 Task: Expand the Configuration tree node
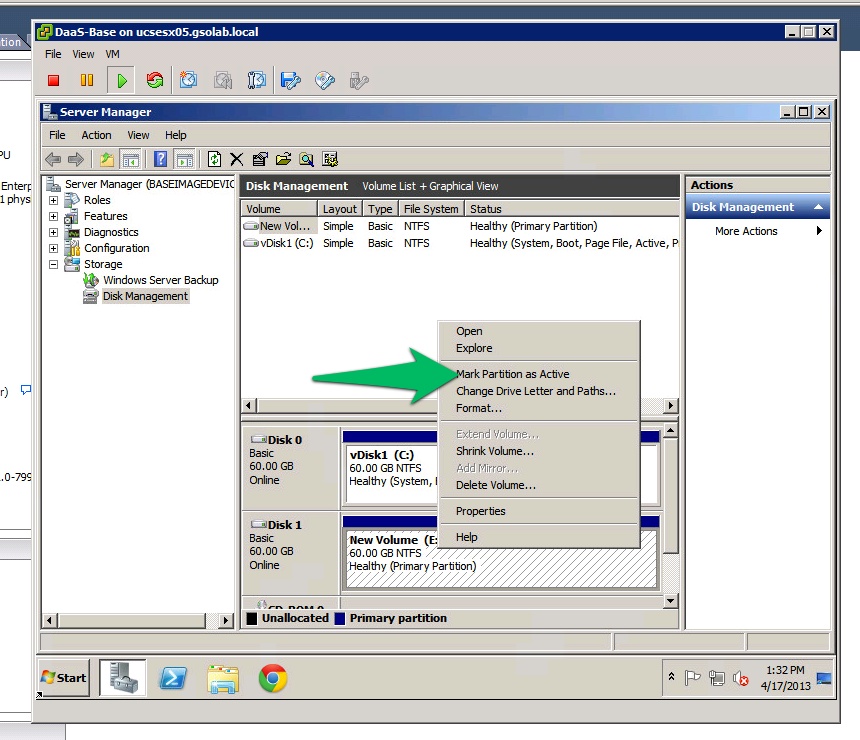pyautogui.click(x=53, y=248)
